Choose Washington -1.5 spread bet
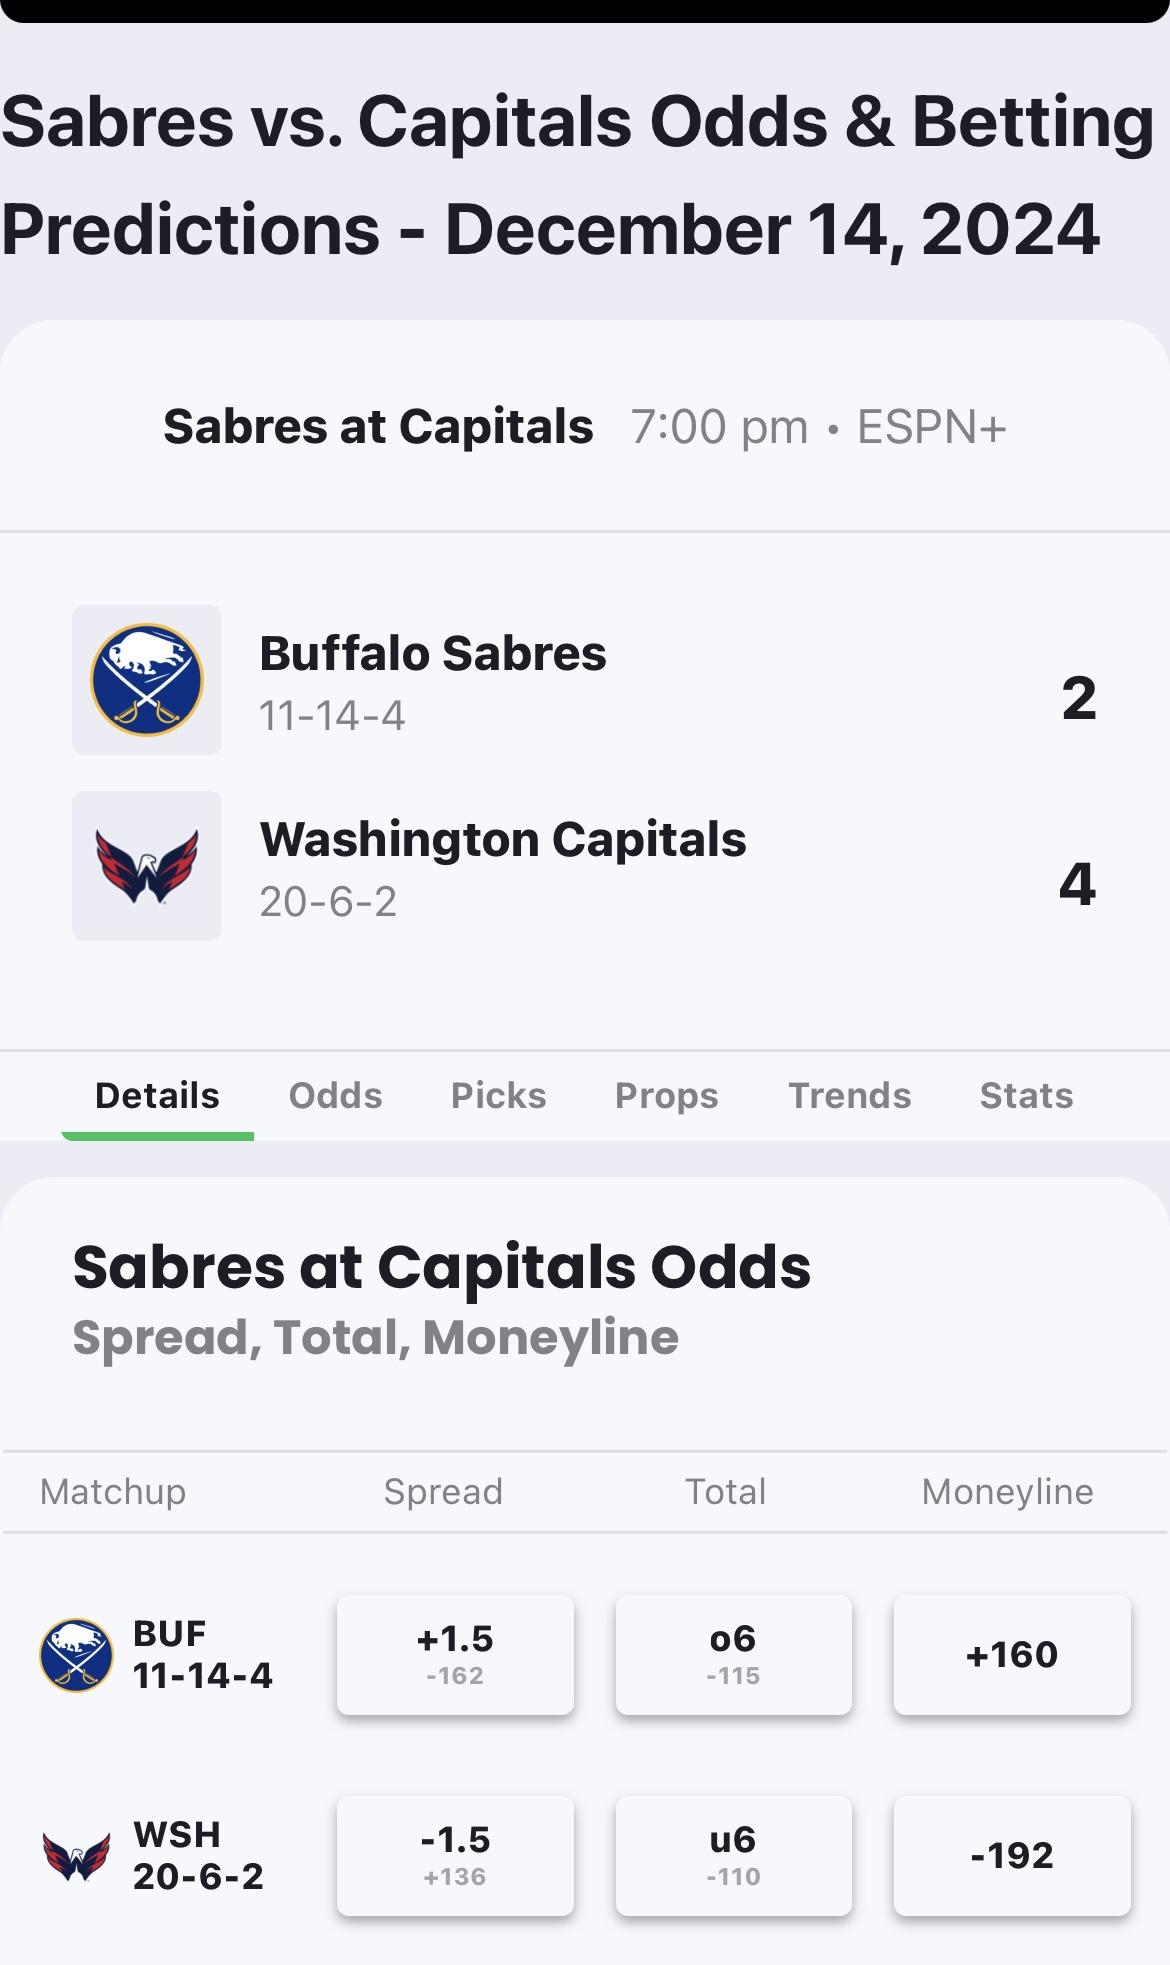The image size is (1170, 1965). [x=455, y=1856]
